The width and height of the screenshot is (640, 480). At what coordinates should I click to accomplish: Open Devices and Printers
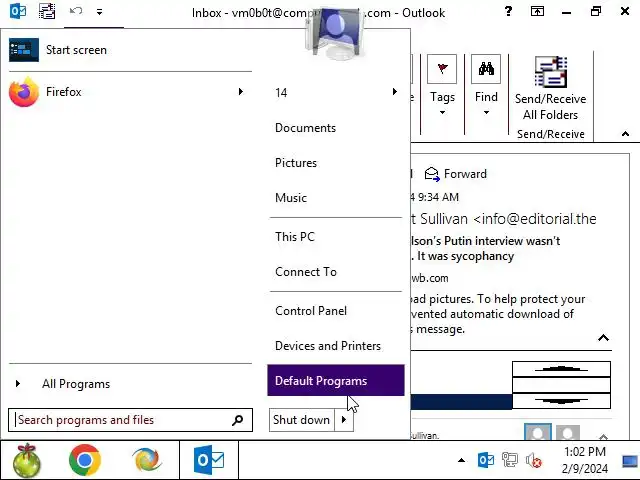pyautogui.click(x=336, y=346)
